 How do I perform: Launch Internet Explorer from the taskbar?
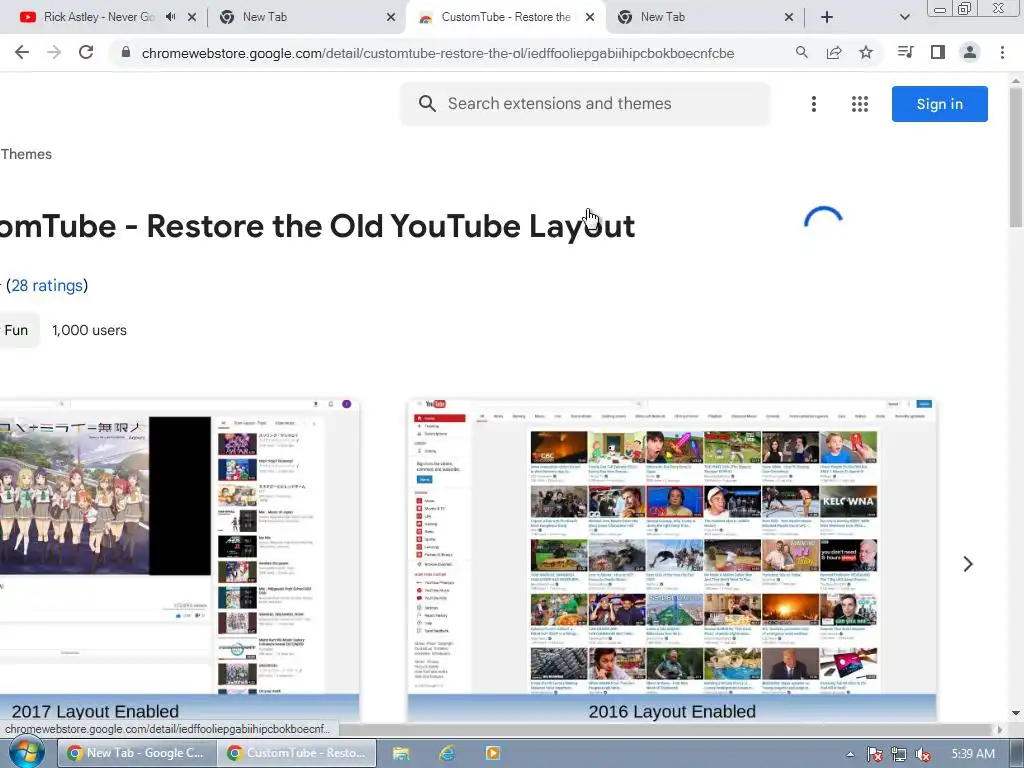[x=447, y=754]
